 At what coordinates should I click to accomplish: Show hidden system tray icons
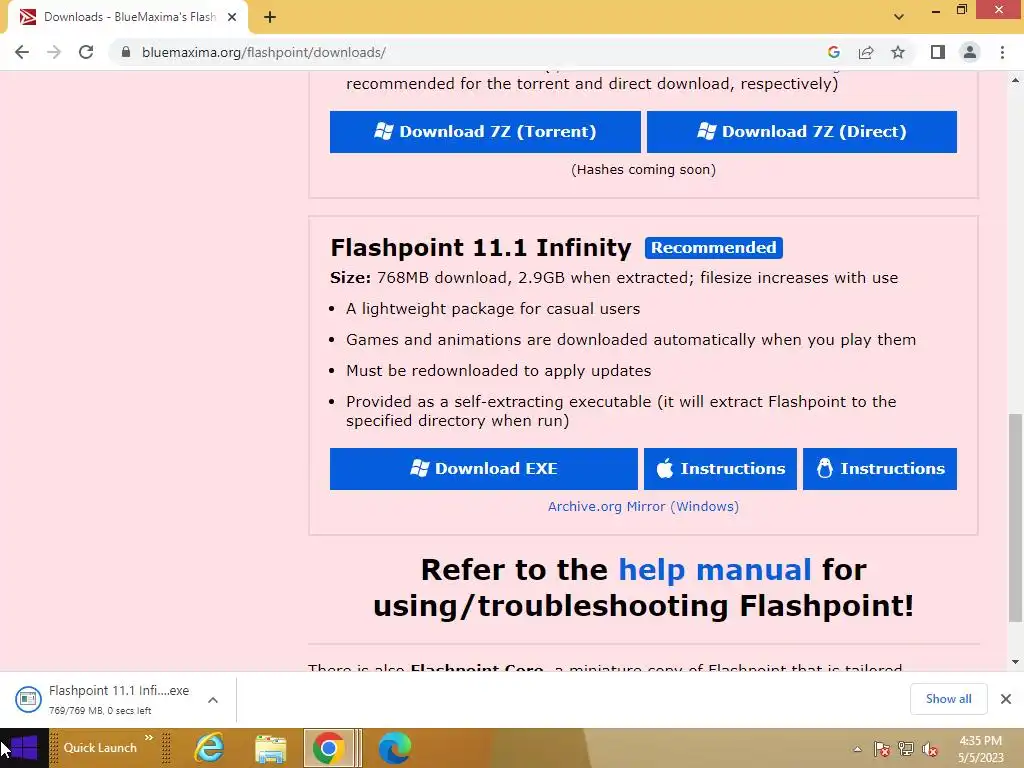click(x=857, y=749)
